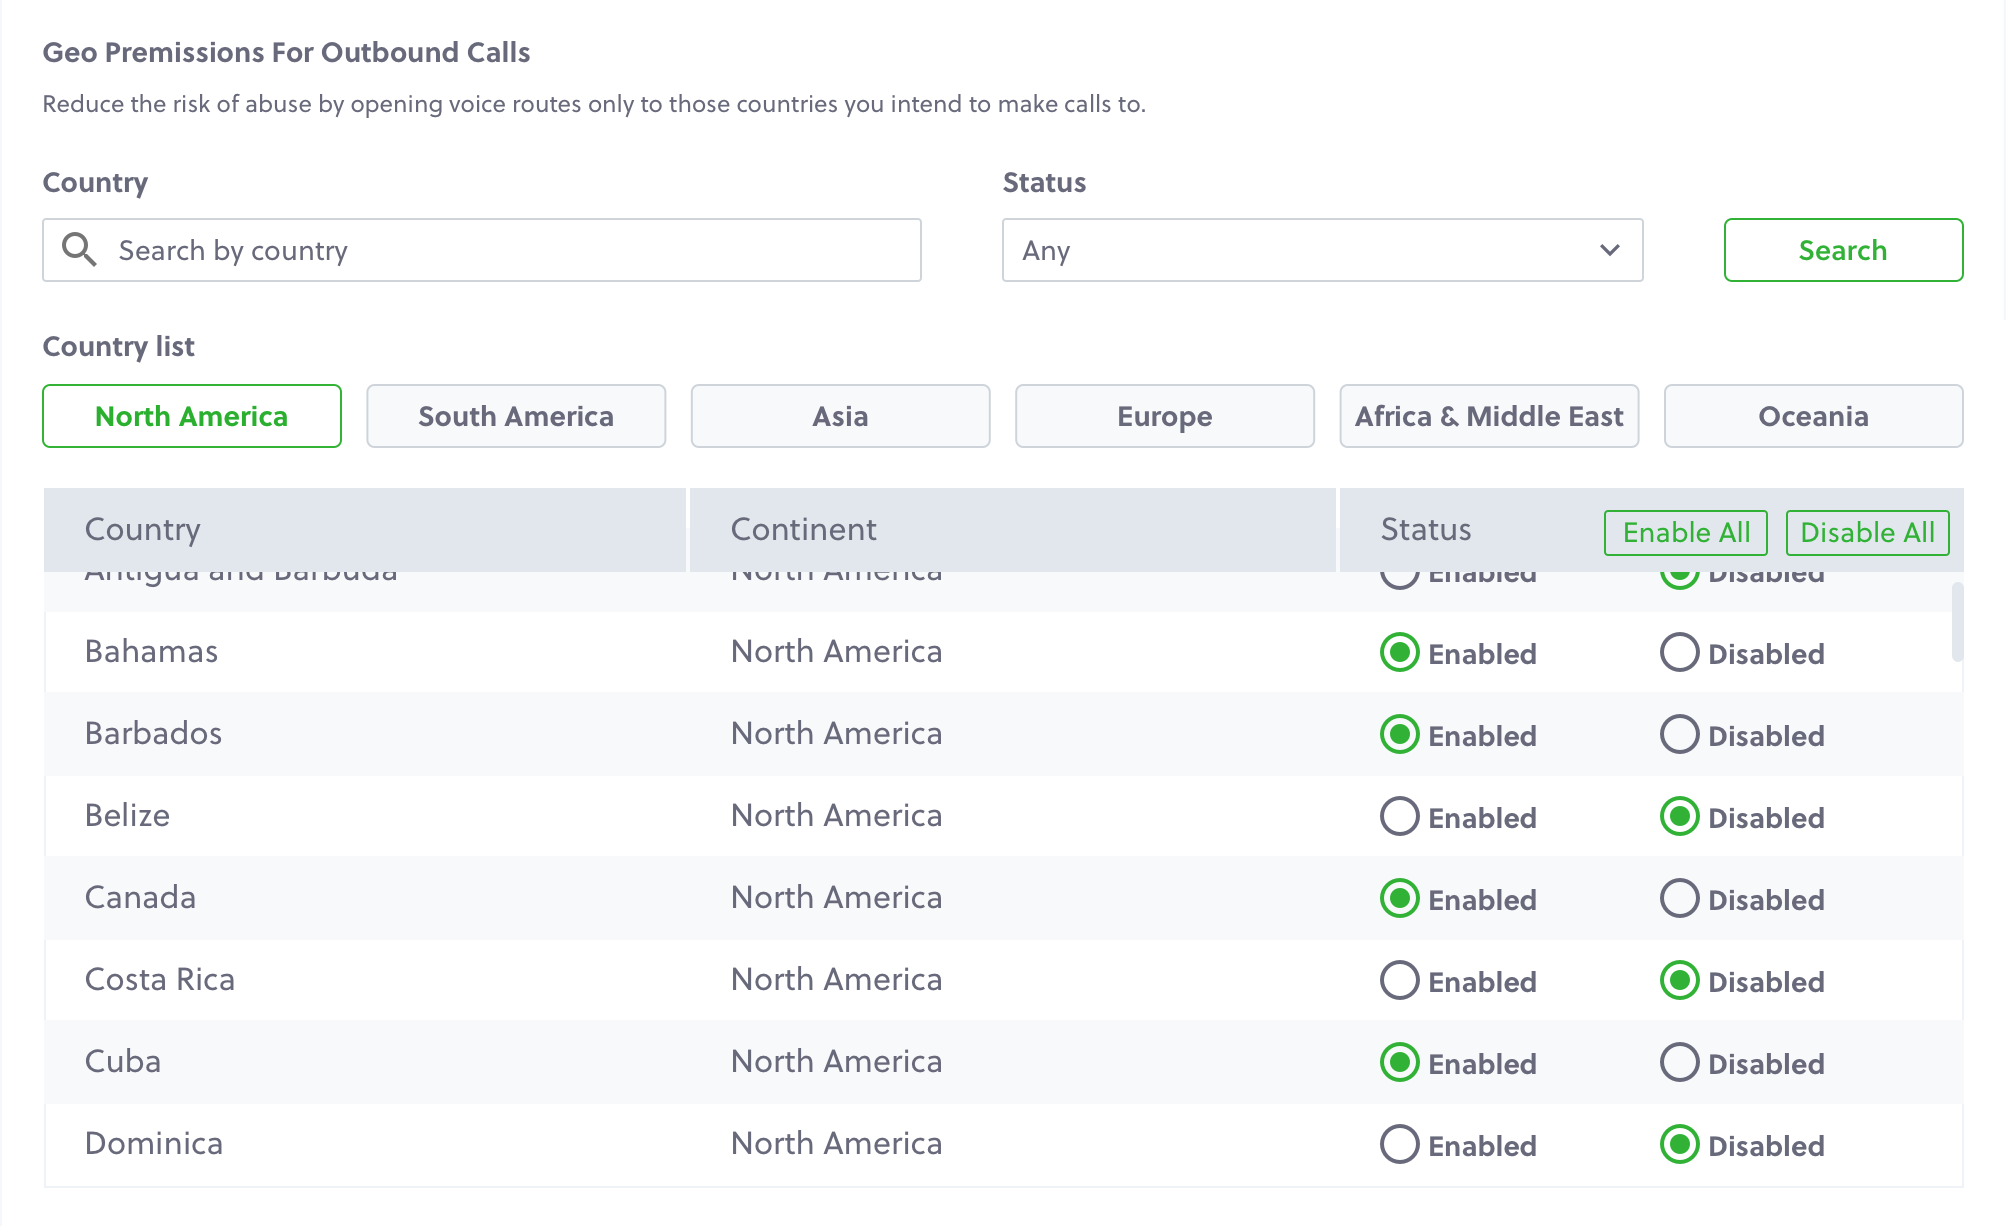Disable outbound calls to Canada
The height and width of the screenshot is (1226, 2006).
[x=1680, y=898]
